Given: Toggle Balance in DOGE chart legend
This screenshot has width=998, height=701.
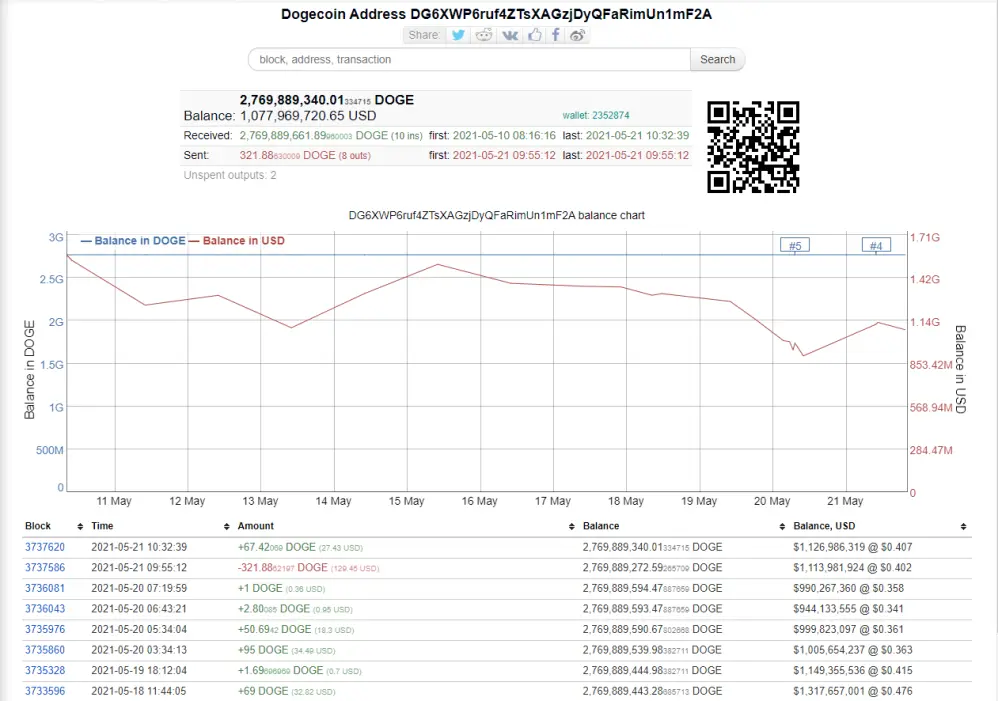Looking at the screenshot, I should [133, 241].
